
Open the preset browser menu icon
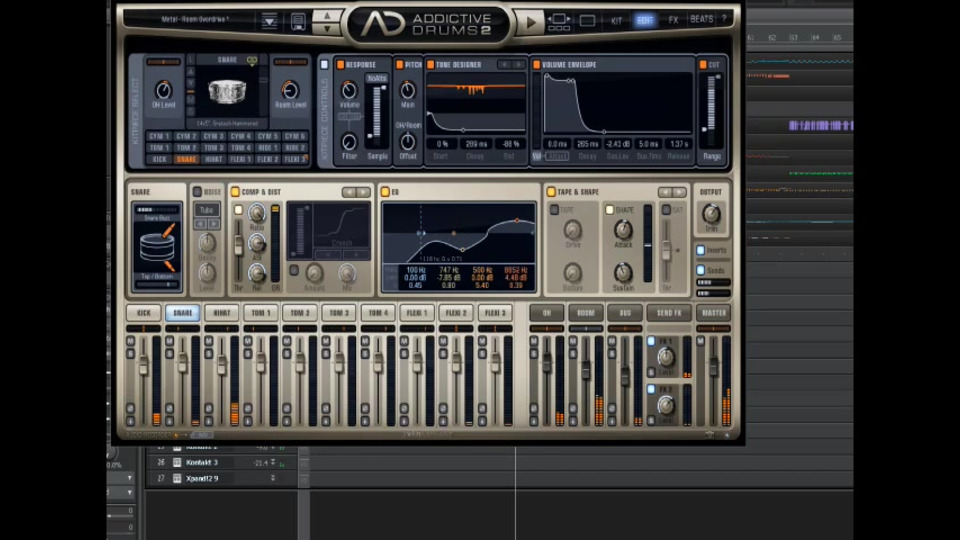(x=269, y=21)
